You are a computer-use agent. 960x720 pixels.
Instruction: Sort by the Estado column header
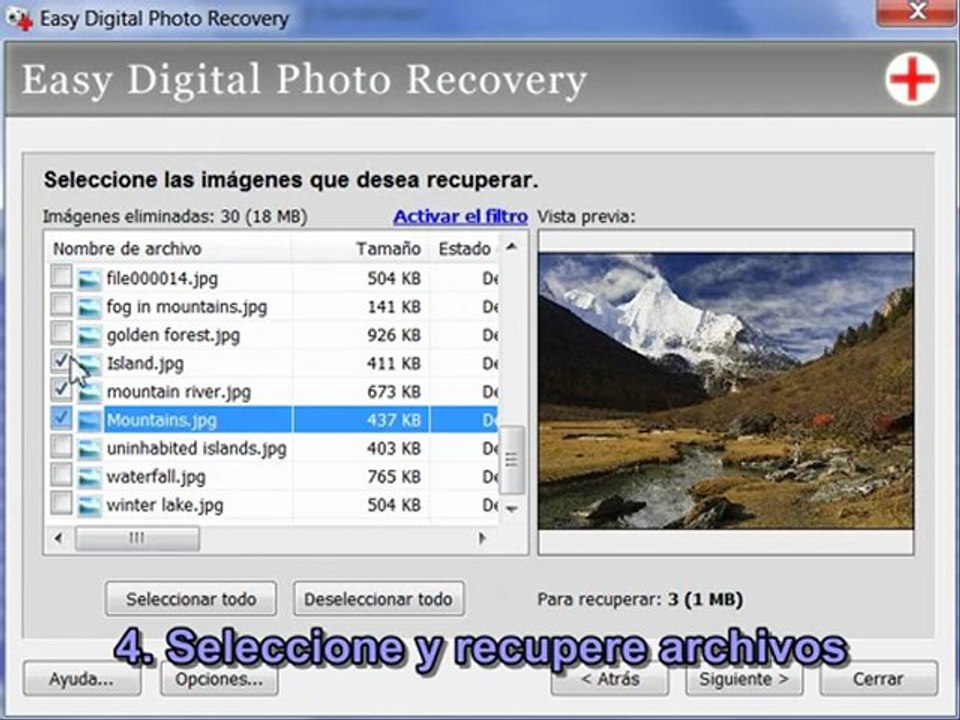(x=464, y=249)
